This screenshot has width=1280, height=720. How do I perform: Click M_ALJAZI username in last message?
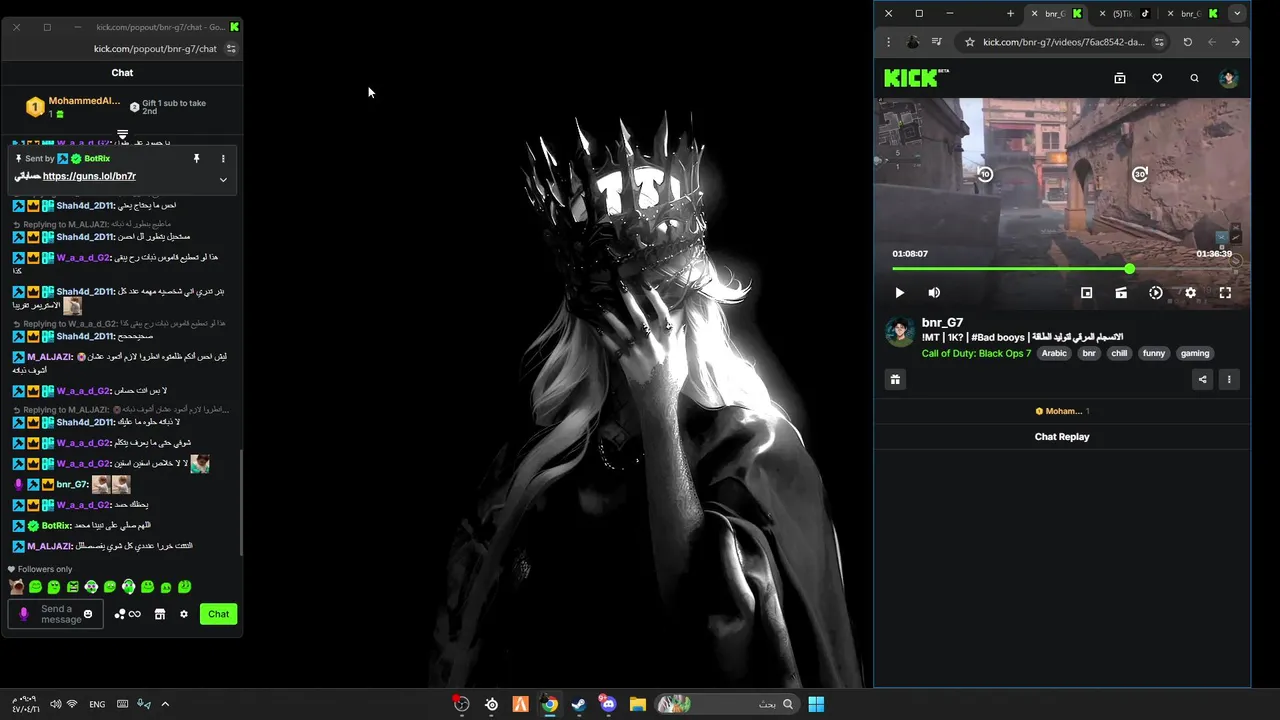tap(49, 546)
